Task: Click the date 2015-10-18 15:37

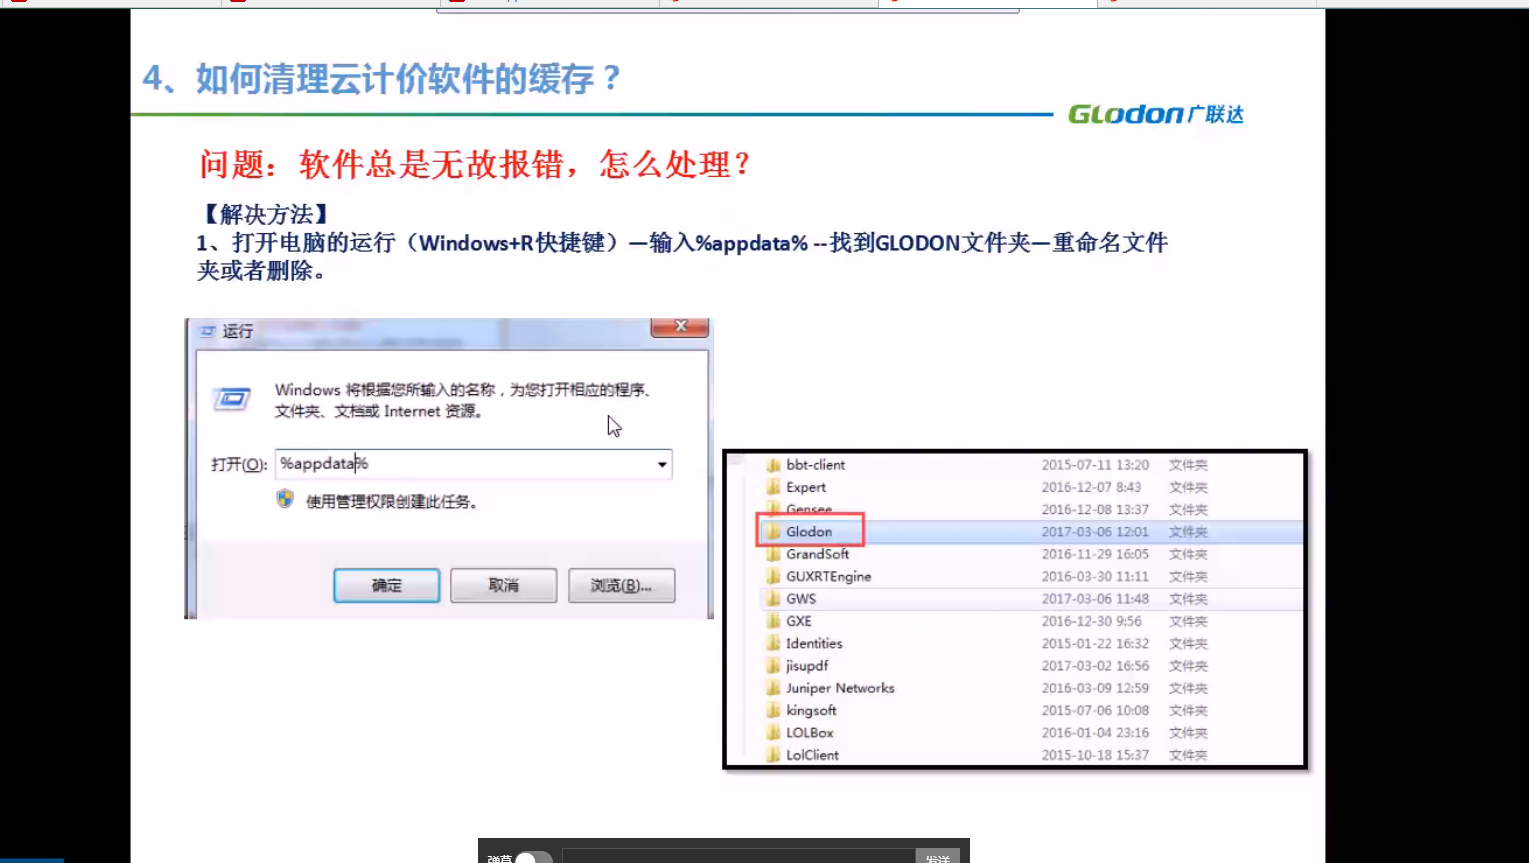Action: click(x=1095, y=755)
